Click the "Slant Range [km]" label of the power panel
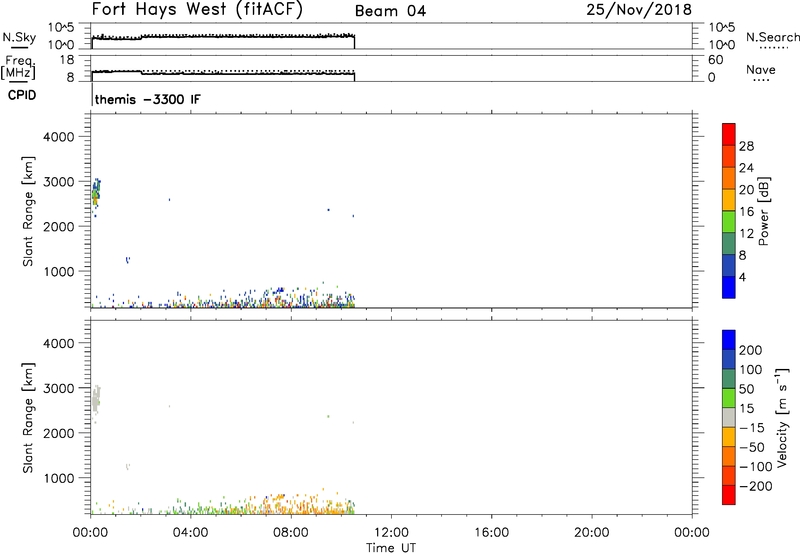 [28, 211]
